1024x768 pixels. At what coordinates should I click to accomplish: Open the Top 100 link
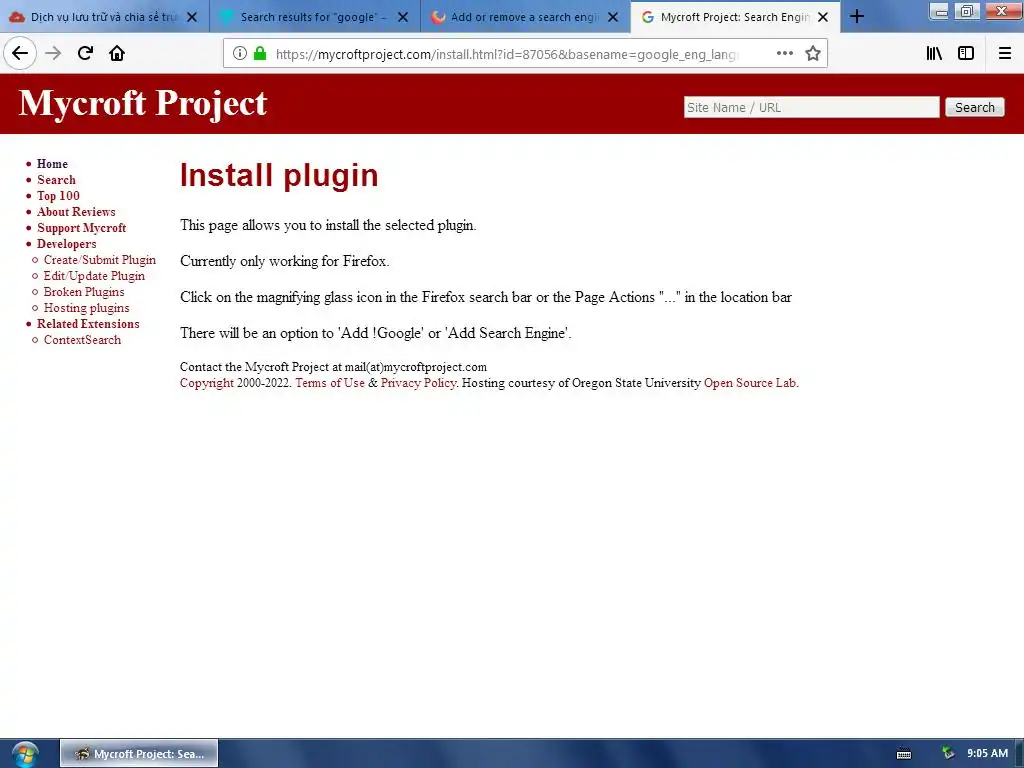coord(58,196)
